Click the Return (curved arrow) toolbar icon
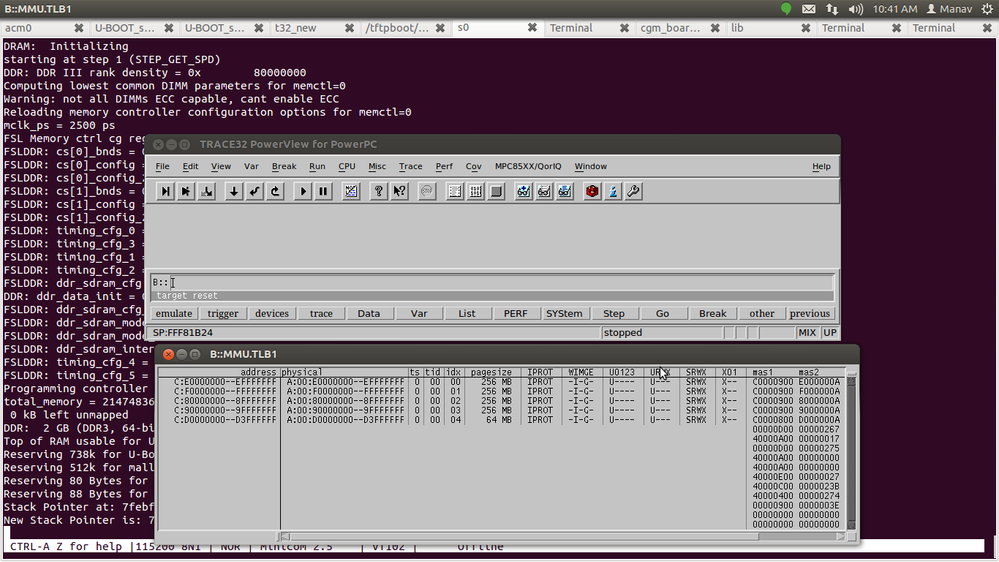Image resolution: width=999 pixels, height=562 pixels. point(254,191)
